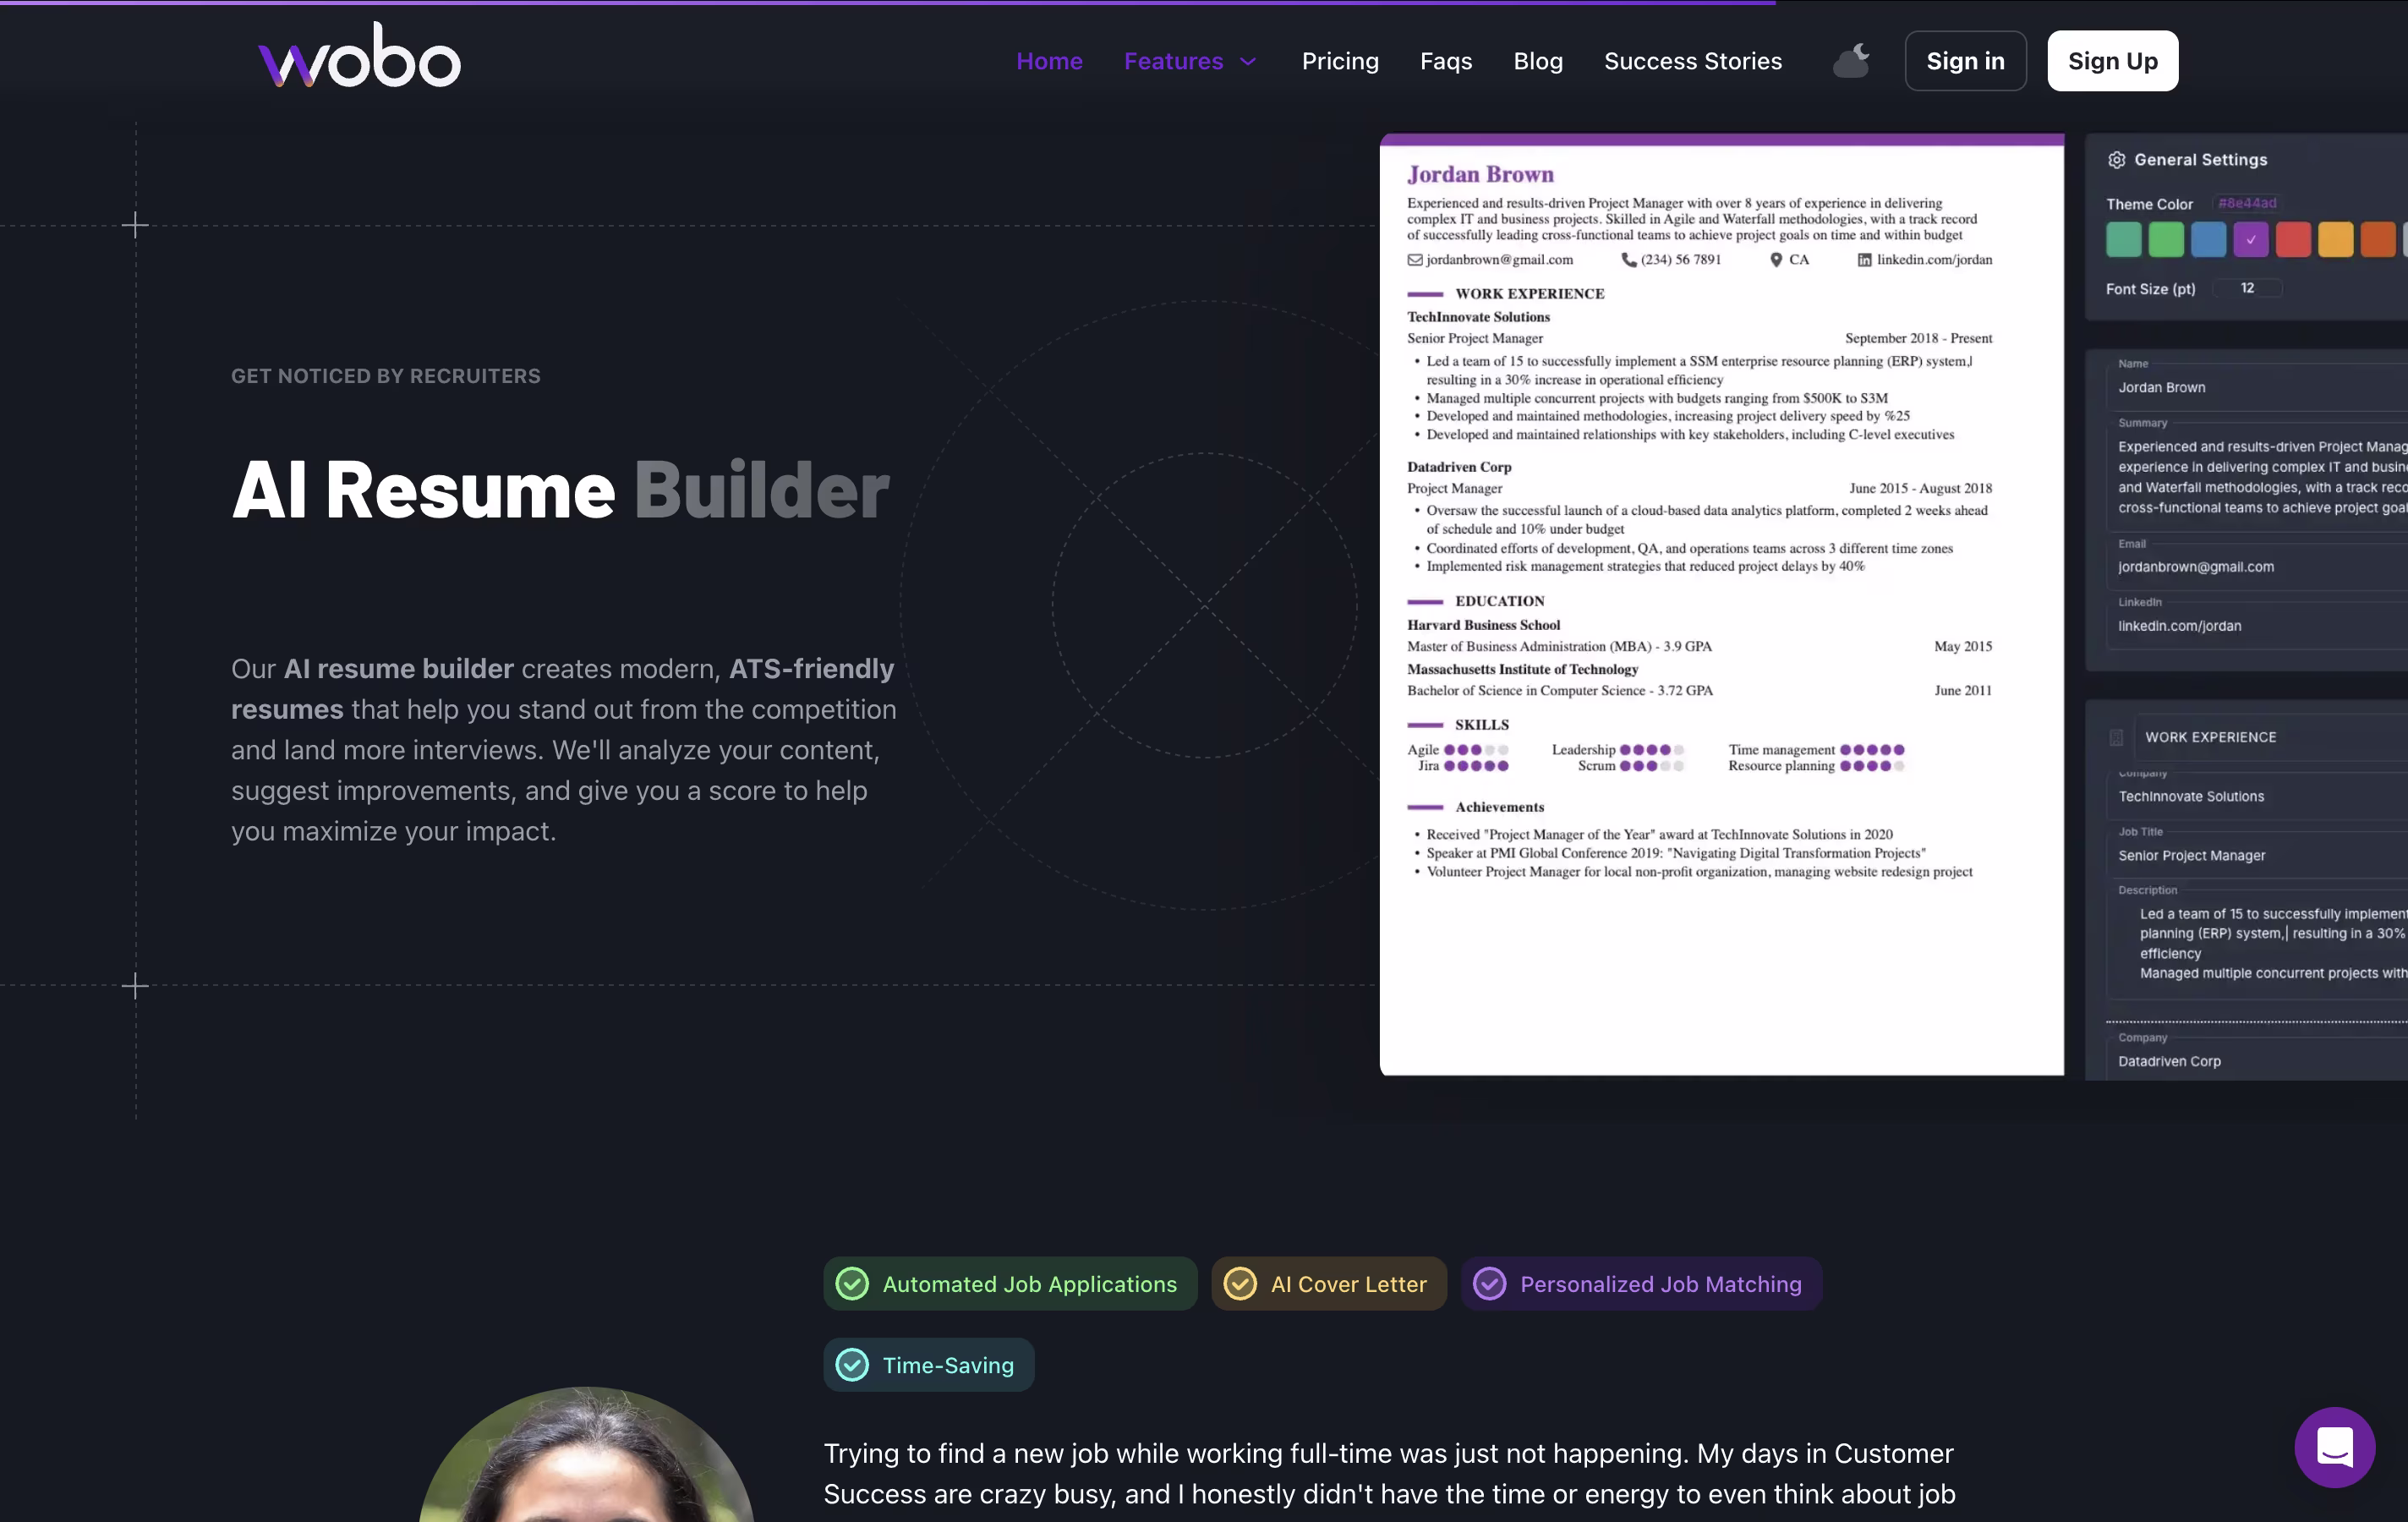This screenshot has width=2408, height=1522.
Task: Toggle the dark mode moon icon
Action: [1851, 61]
